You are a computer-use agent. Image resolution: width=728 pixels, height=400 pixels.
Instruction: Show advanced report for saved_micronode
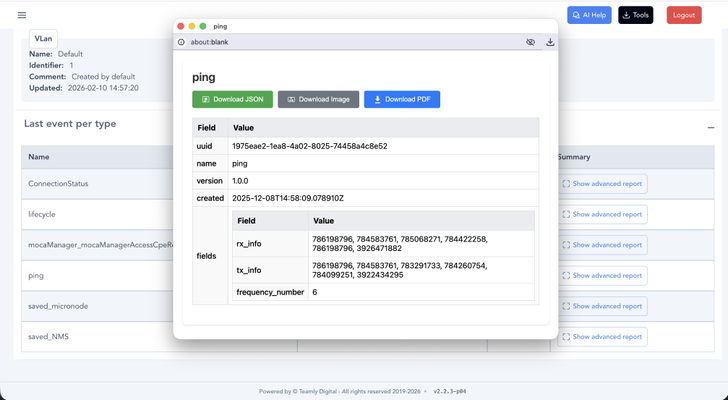(602, 306)
